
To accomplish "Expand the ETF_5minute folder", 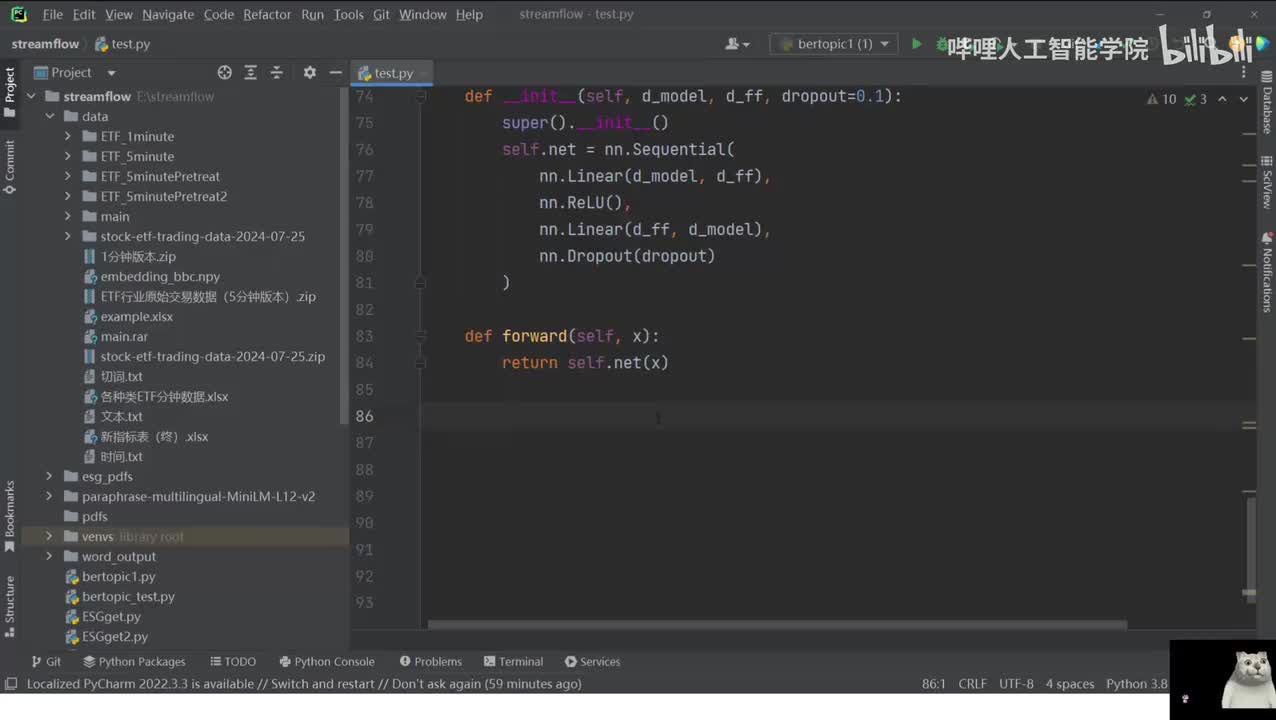I will (x=67, y=157).
